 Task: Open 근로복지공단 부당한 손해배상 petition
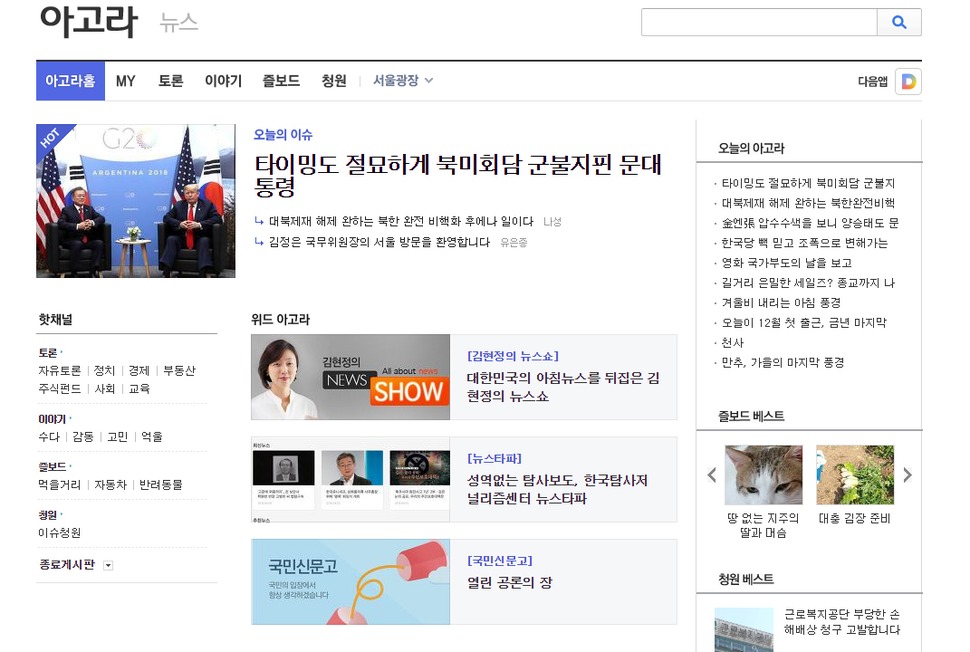point(841,622)
